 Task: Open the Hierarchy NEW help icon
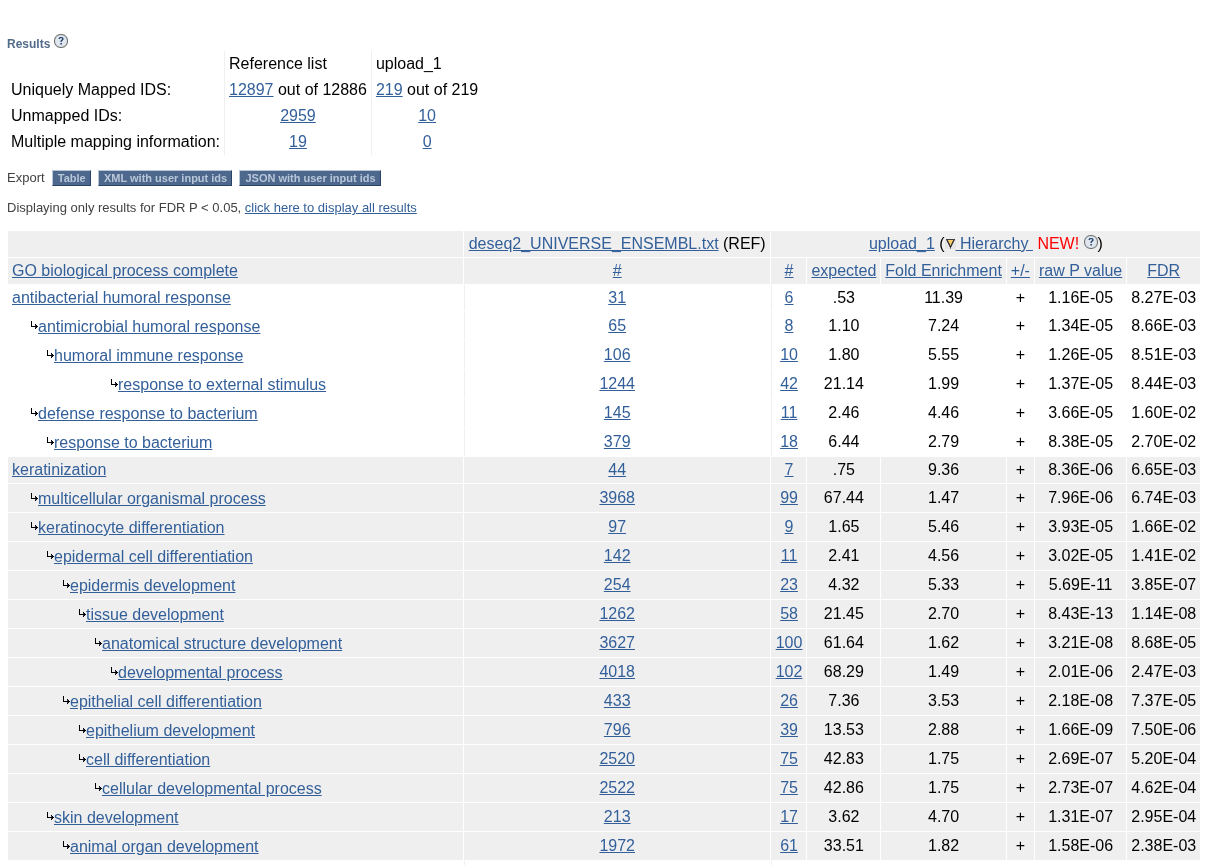(x=1090, y=242)
